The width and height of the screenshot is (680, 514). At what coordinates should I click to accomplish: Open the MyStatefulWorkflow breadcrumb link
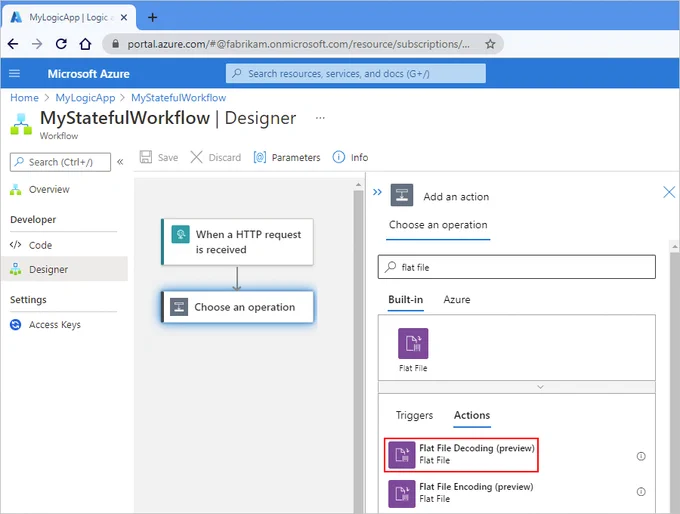click(179, 98)
